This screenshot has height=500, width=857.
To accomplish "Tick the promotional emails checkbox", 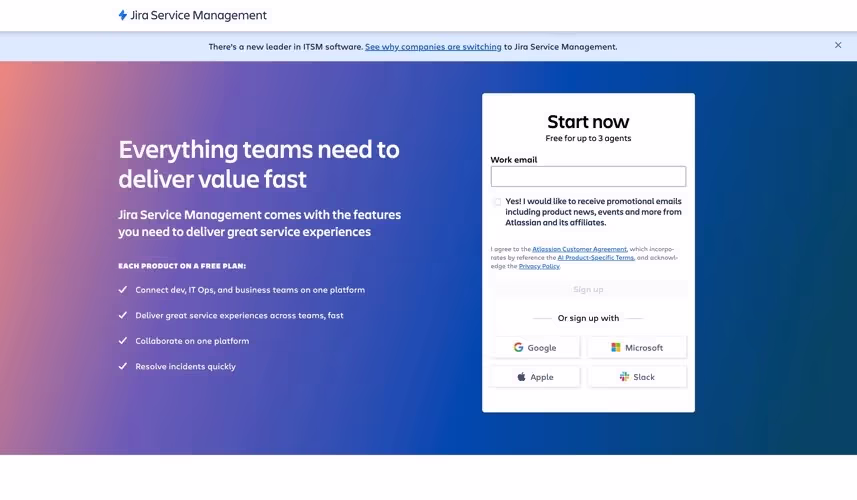I will 497,202.
